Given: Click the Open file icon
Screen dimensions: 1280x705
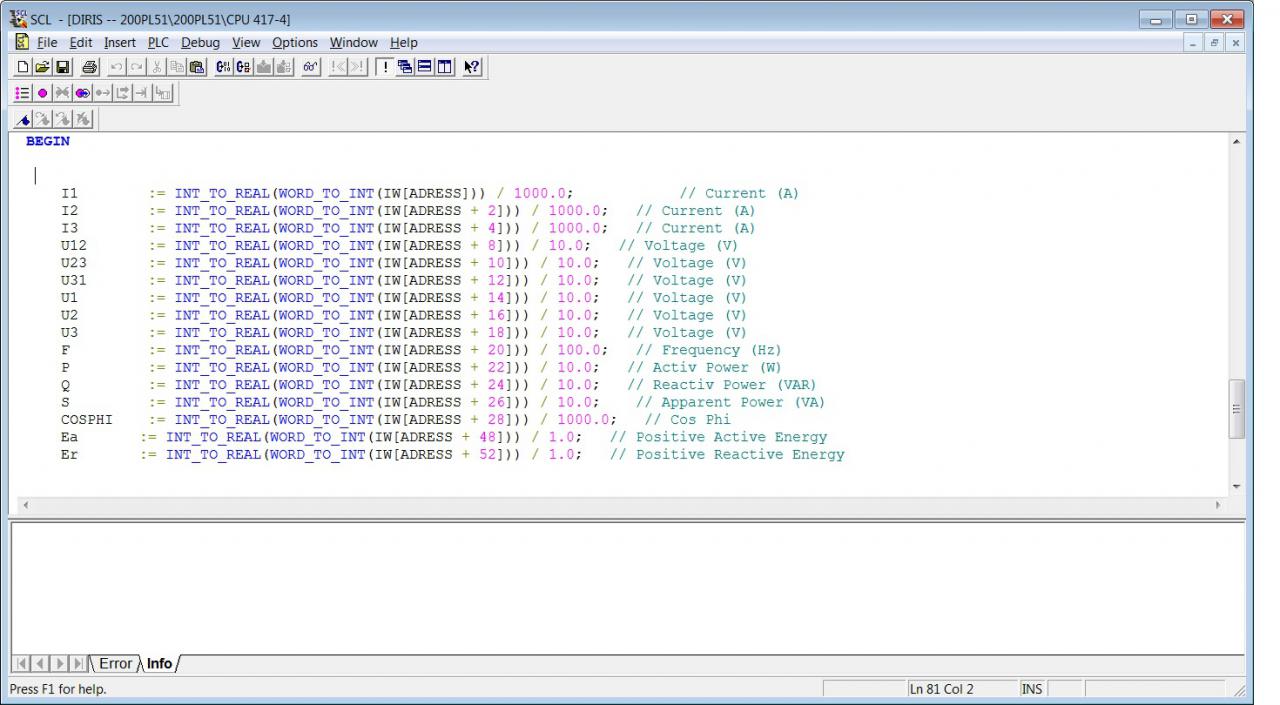Looking at the screenshot, I should click(x=41, y=67).
